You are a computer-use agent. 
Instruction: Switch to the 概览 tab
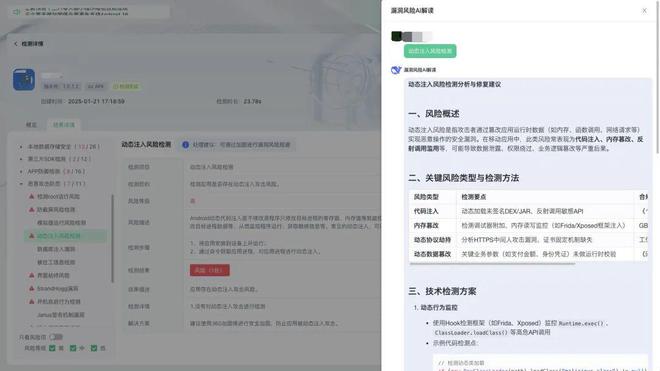coord(32,125)
